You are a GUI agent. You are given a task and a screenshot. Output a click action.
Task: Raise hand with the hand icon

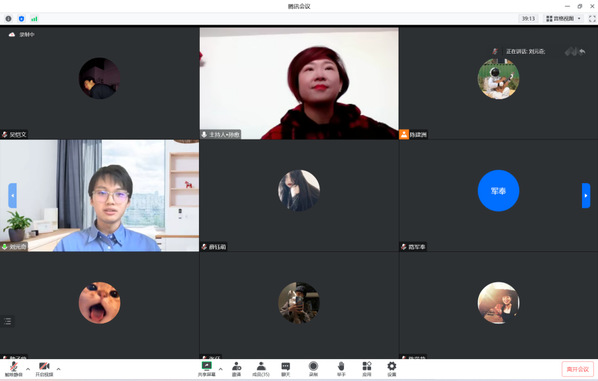(341, 369)
